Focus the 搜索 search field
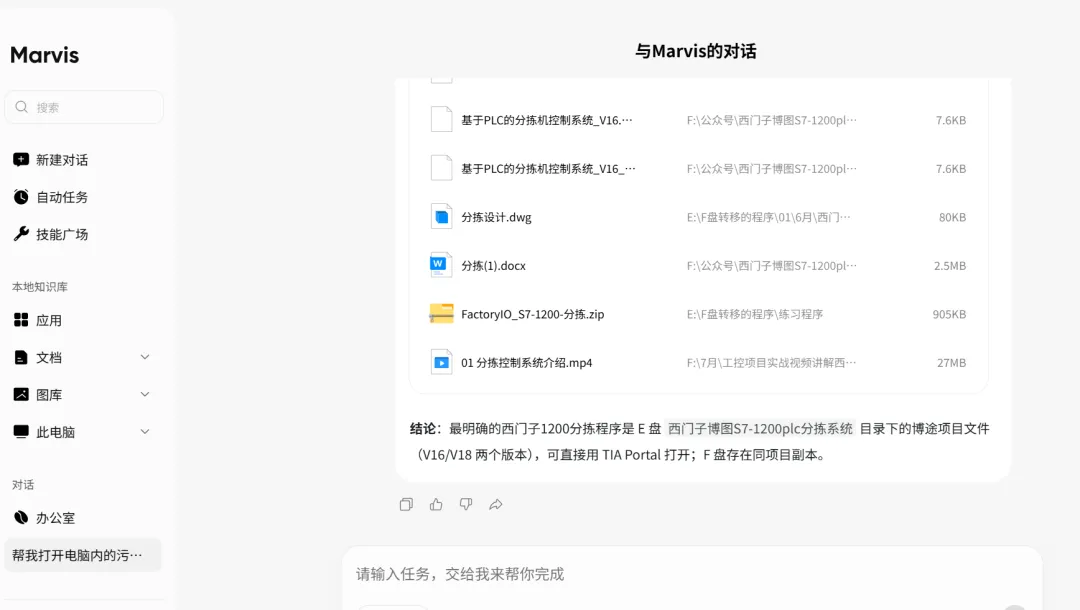The height and width of the screenshot is (610, 1080). coord(84,107)
